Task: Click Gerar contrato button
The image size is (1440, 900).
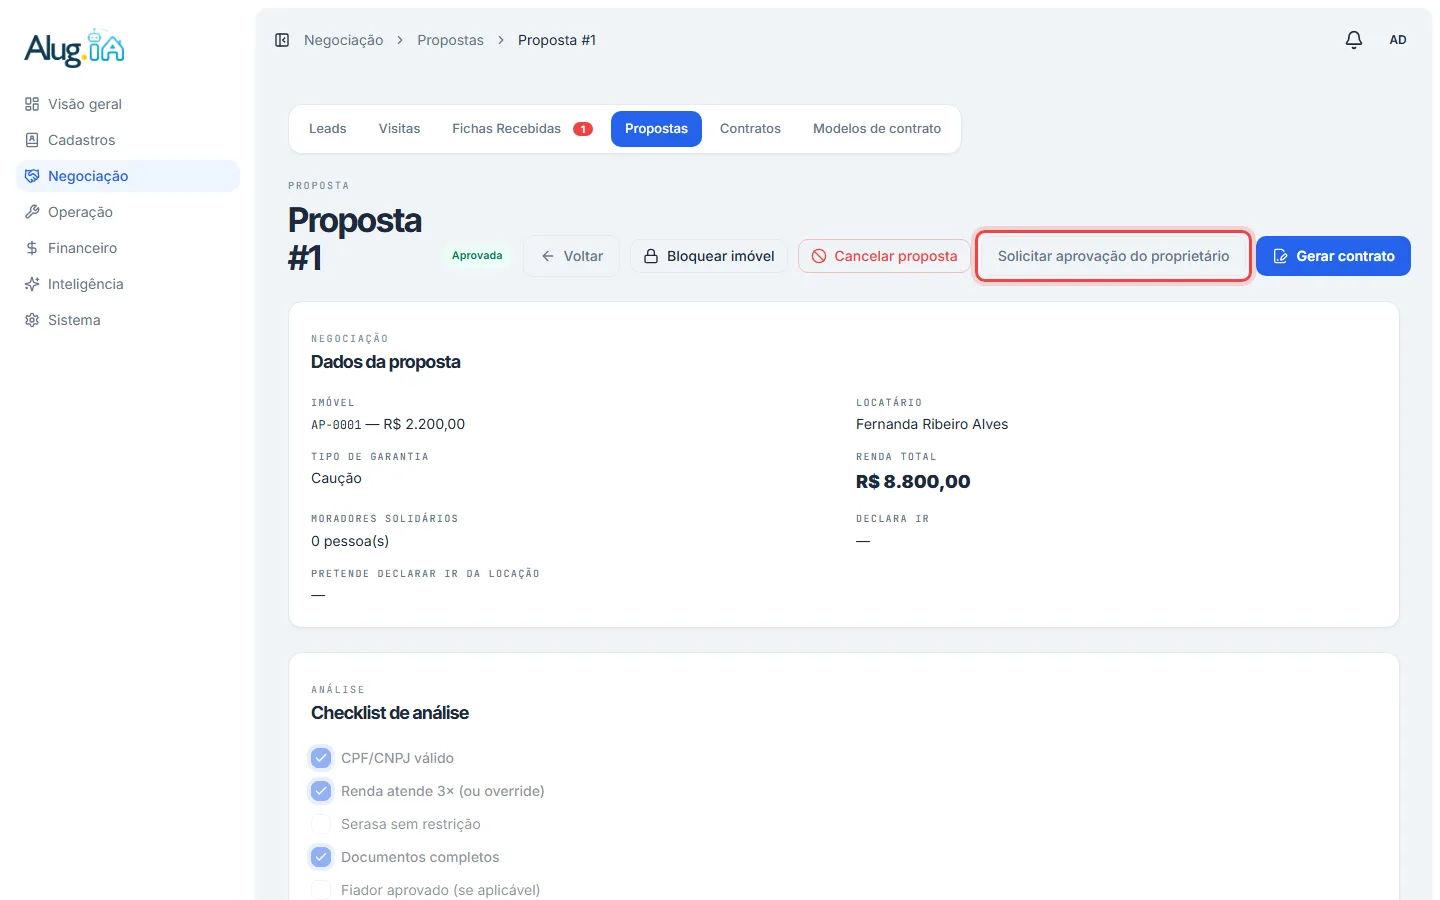Action: tap(1333, 256)
